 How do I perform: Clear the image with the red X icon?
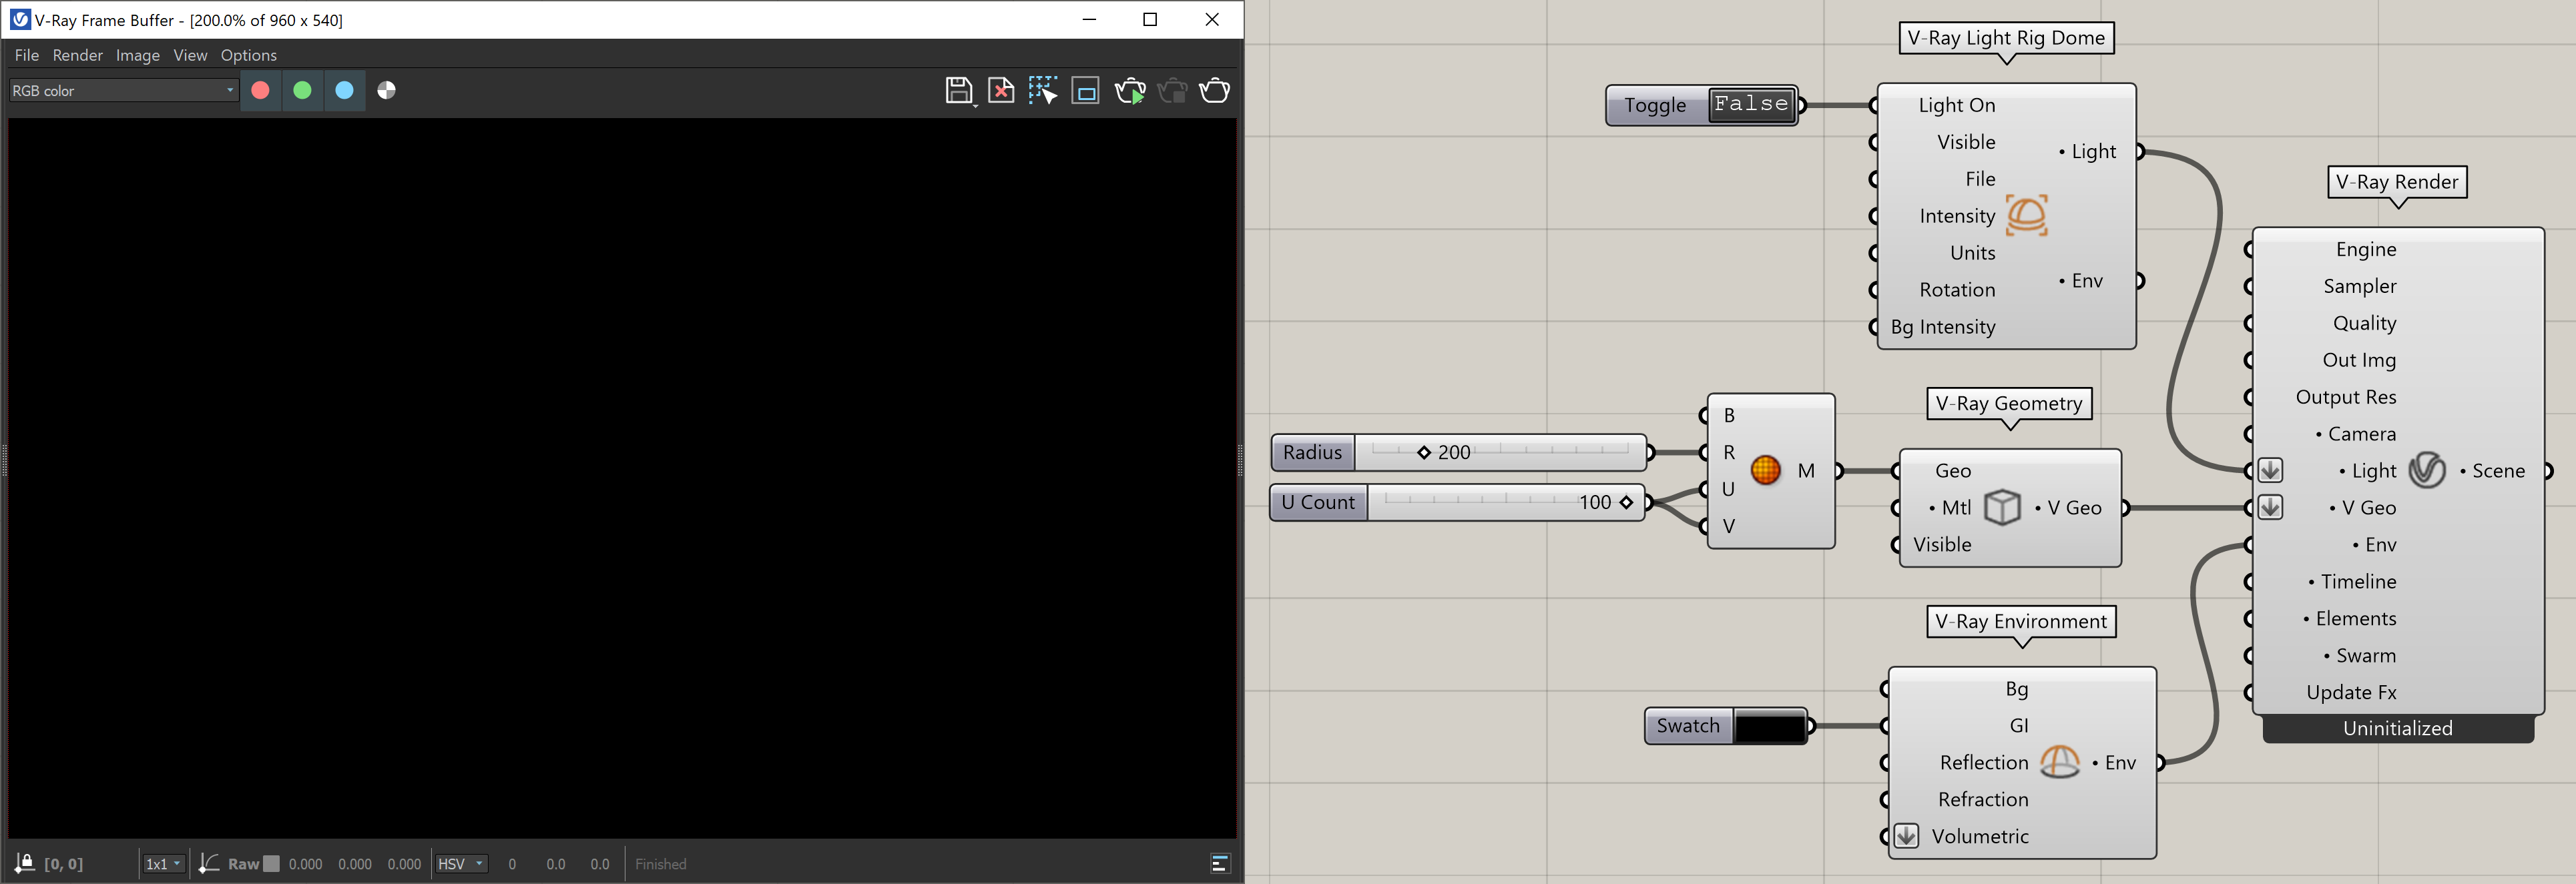[x=1001, y=91]
